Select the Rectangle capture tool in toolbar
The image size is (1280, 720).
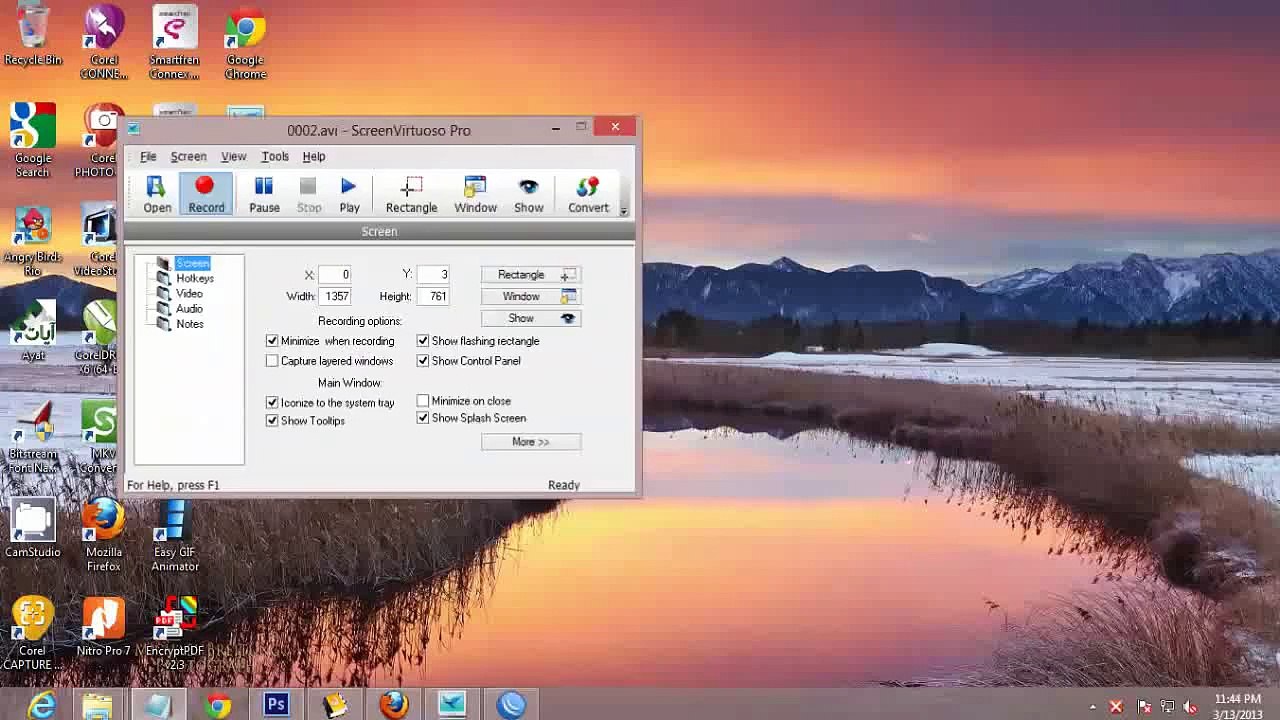pyautogui.click(x=411, y=194)
